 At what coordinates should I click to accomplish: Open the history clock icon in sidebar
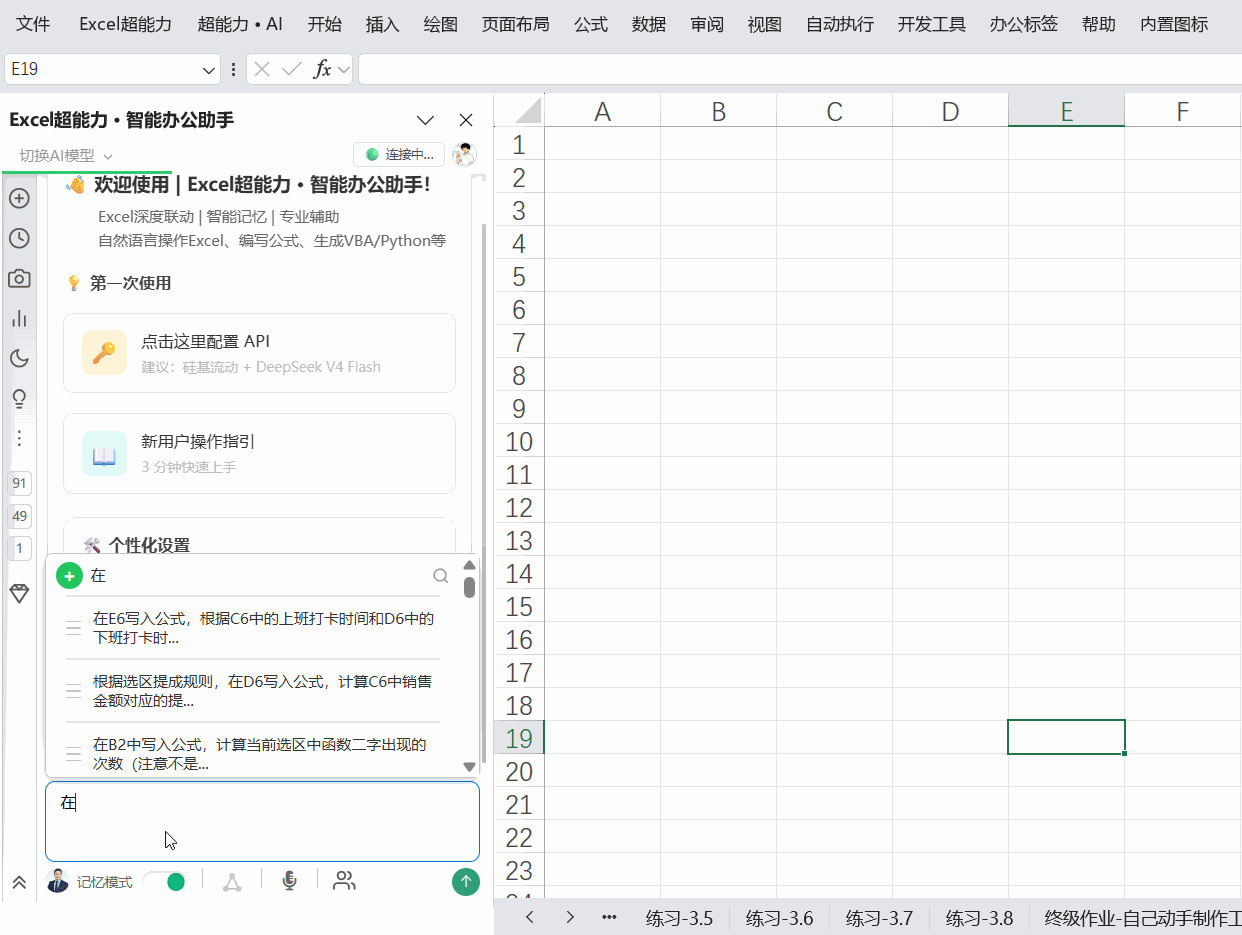(x=19, y=238)
